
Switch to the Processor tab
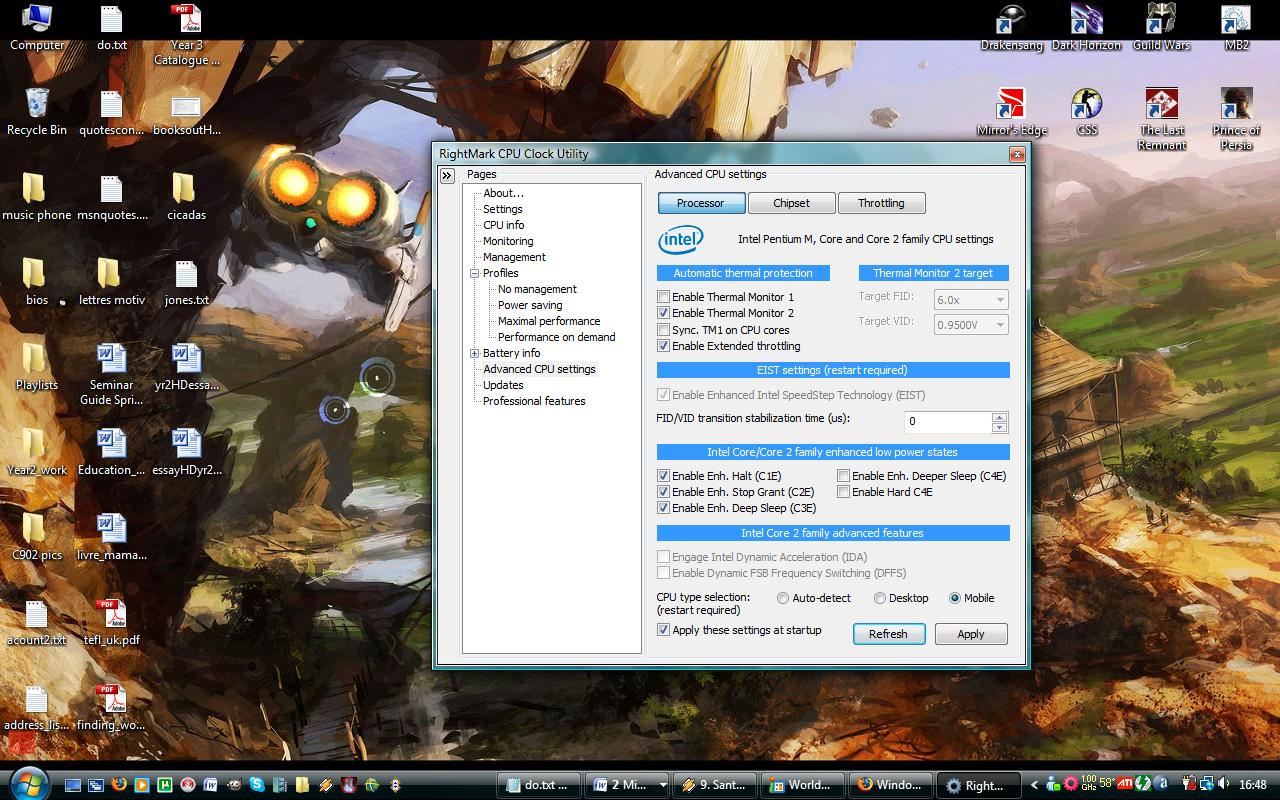coord(701,203)
